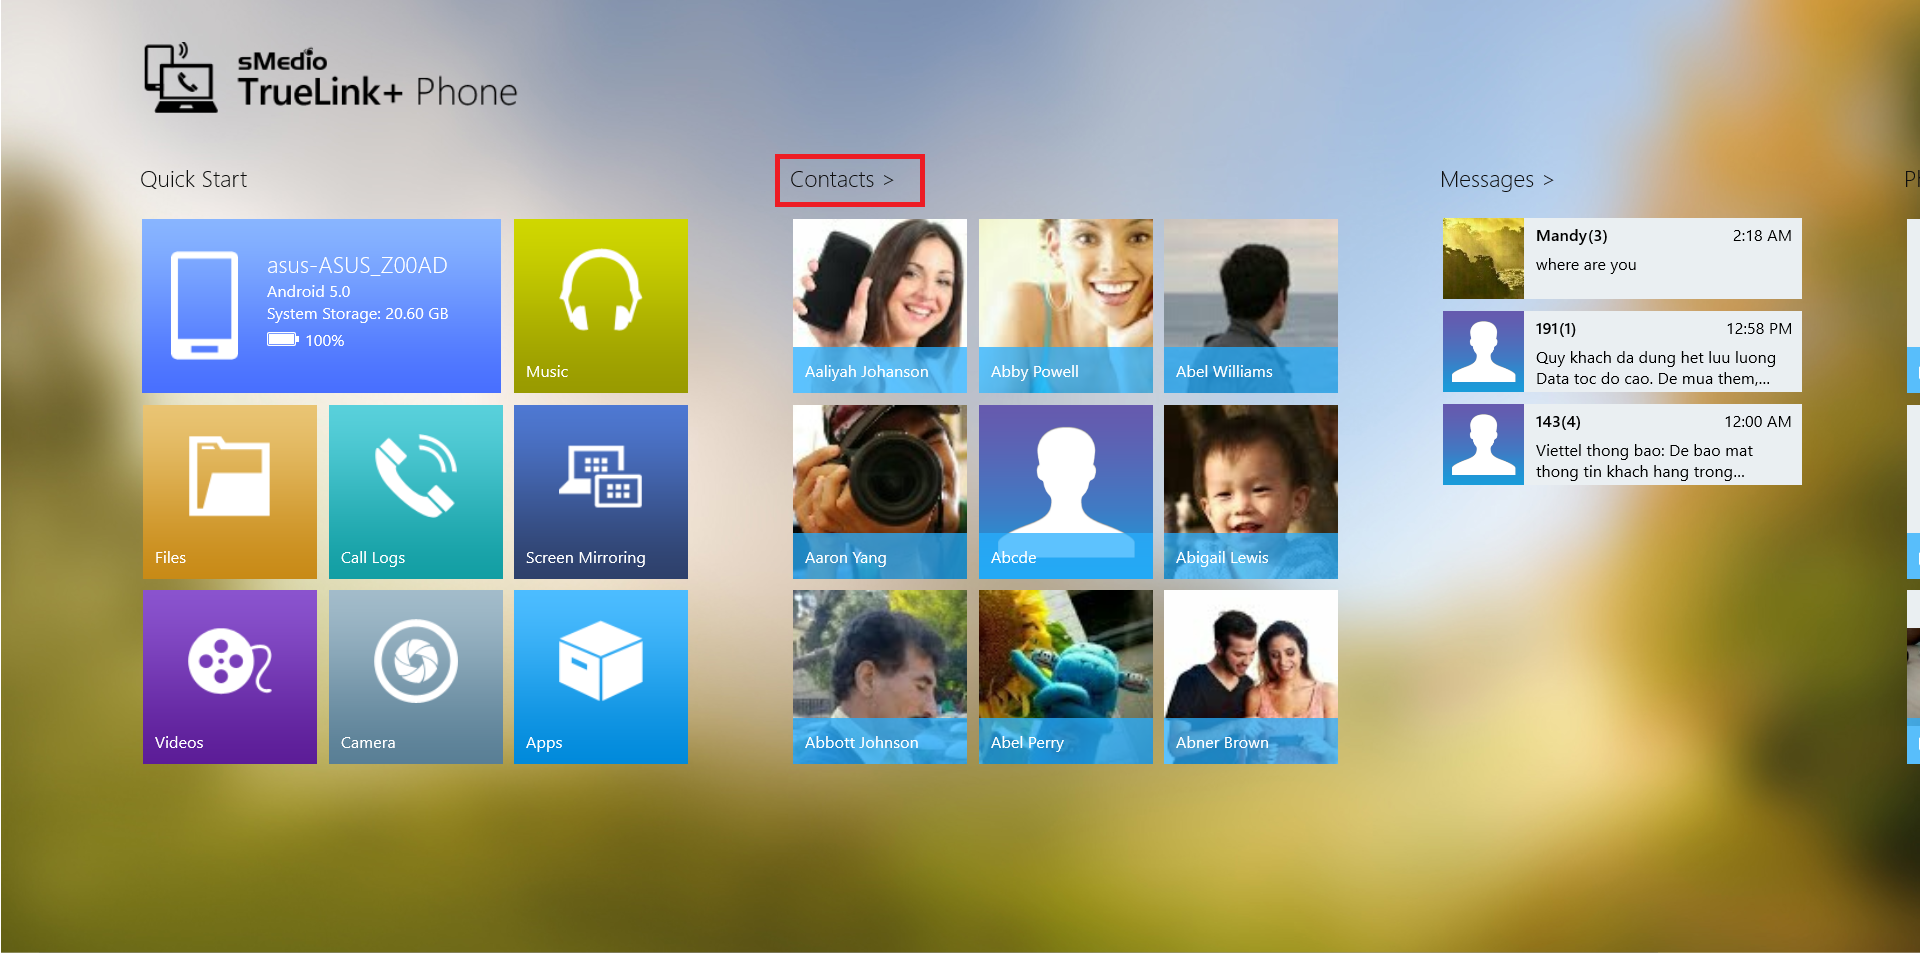Image resolution: width=1920 pixels, height=953 pixels.
Task: Select the Abcde placeholder contact
Action: [1065, 491]
